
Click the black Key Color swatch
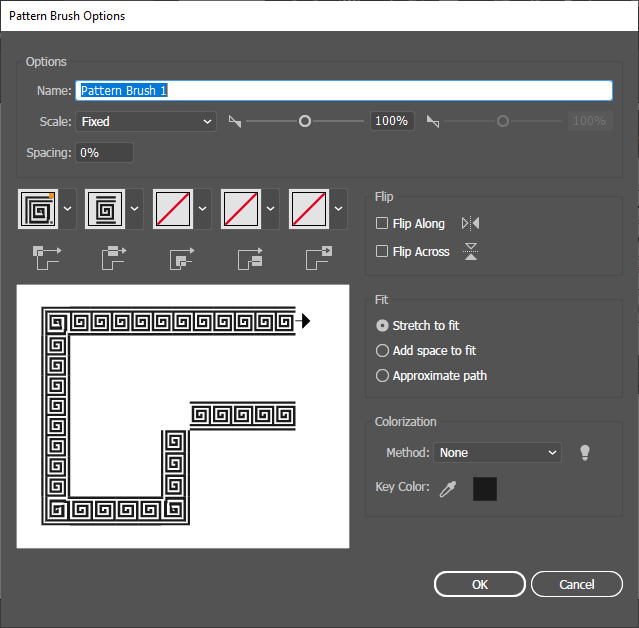[485, 489]
